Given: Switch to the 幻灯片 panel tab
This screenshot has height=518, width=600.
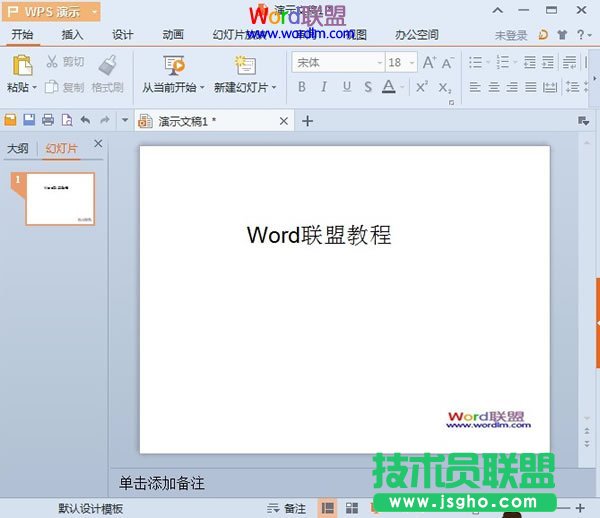Looking at the screenshot, I should (61, 148).
